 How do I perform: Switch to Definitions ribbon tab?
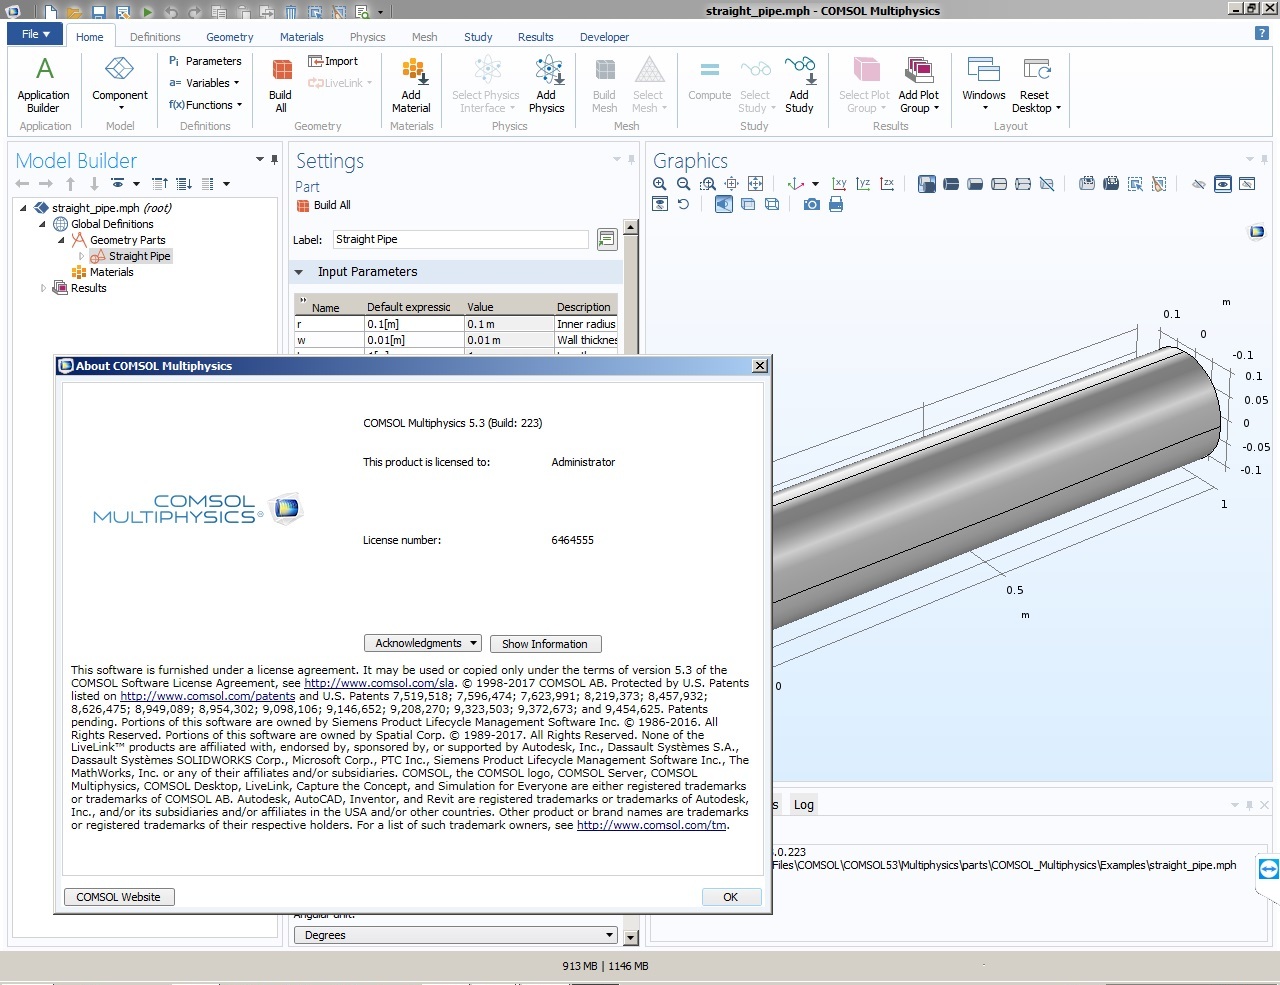[155, 37]
